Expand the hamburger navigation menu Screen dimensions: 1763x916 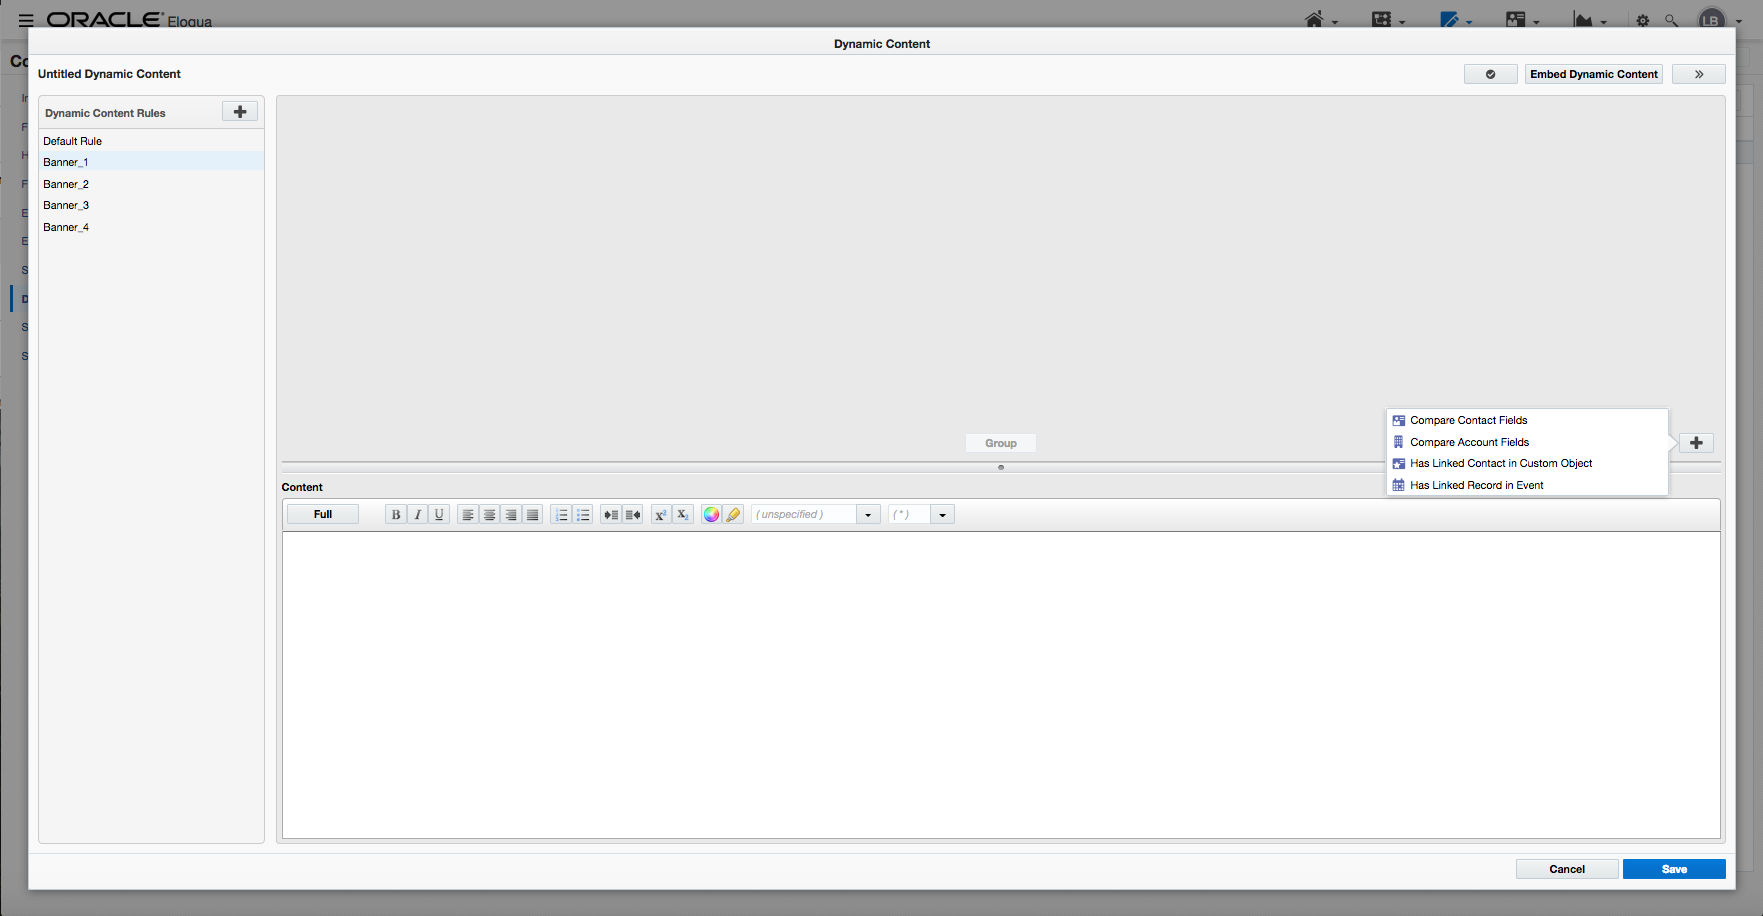[x=25, y=19]
